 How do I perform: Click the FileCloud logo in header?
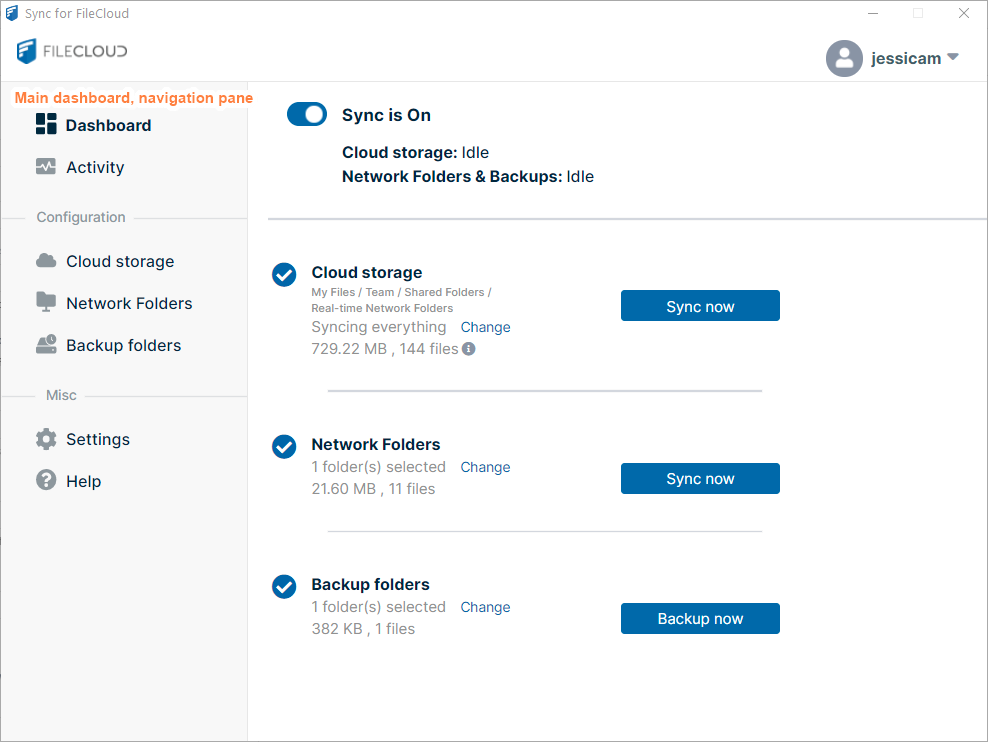tap(72, 51)
